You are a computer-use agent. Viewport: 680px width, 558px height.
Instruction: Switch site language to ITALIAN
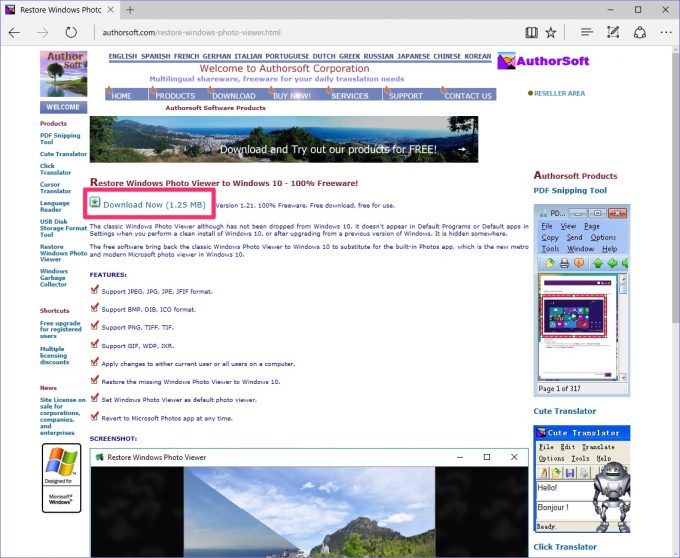tap(248, 56)
